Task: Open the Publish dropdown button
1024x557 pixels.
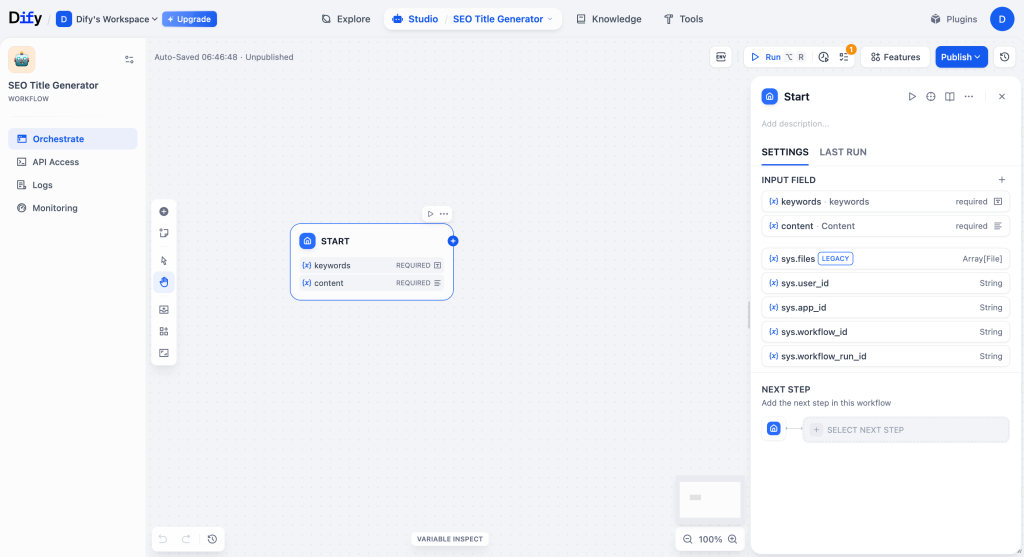Action: point(961,57)
